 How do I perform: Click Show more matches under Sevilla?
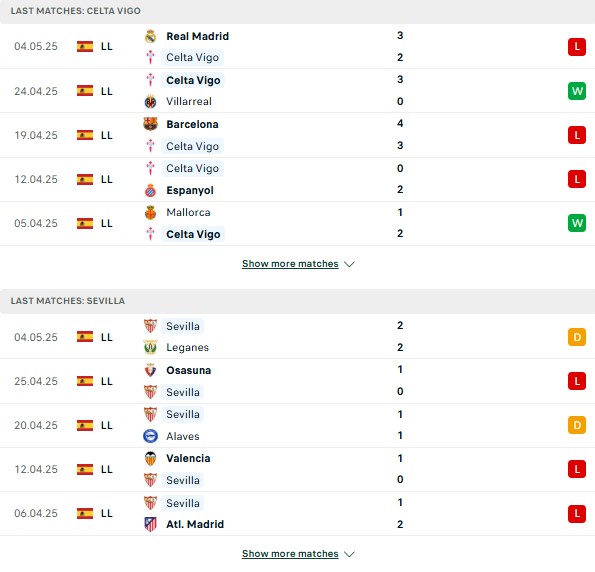coord(290,554)
